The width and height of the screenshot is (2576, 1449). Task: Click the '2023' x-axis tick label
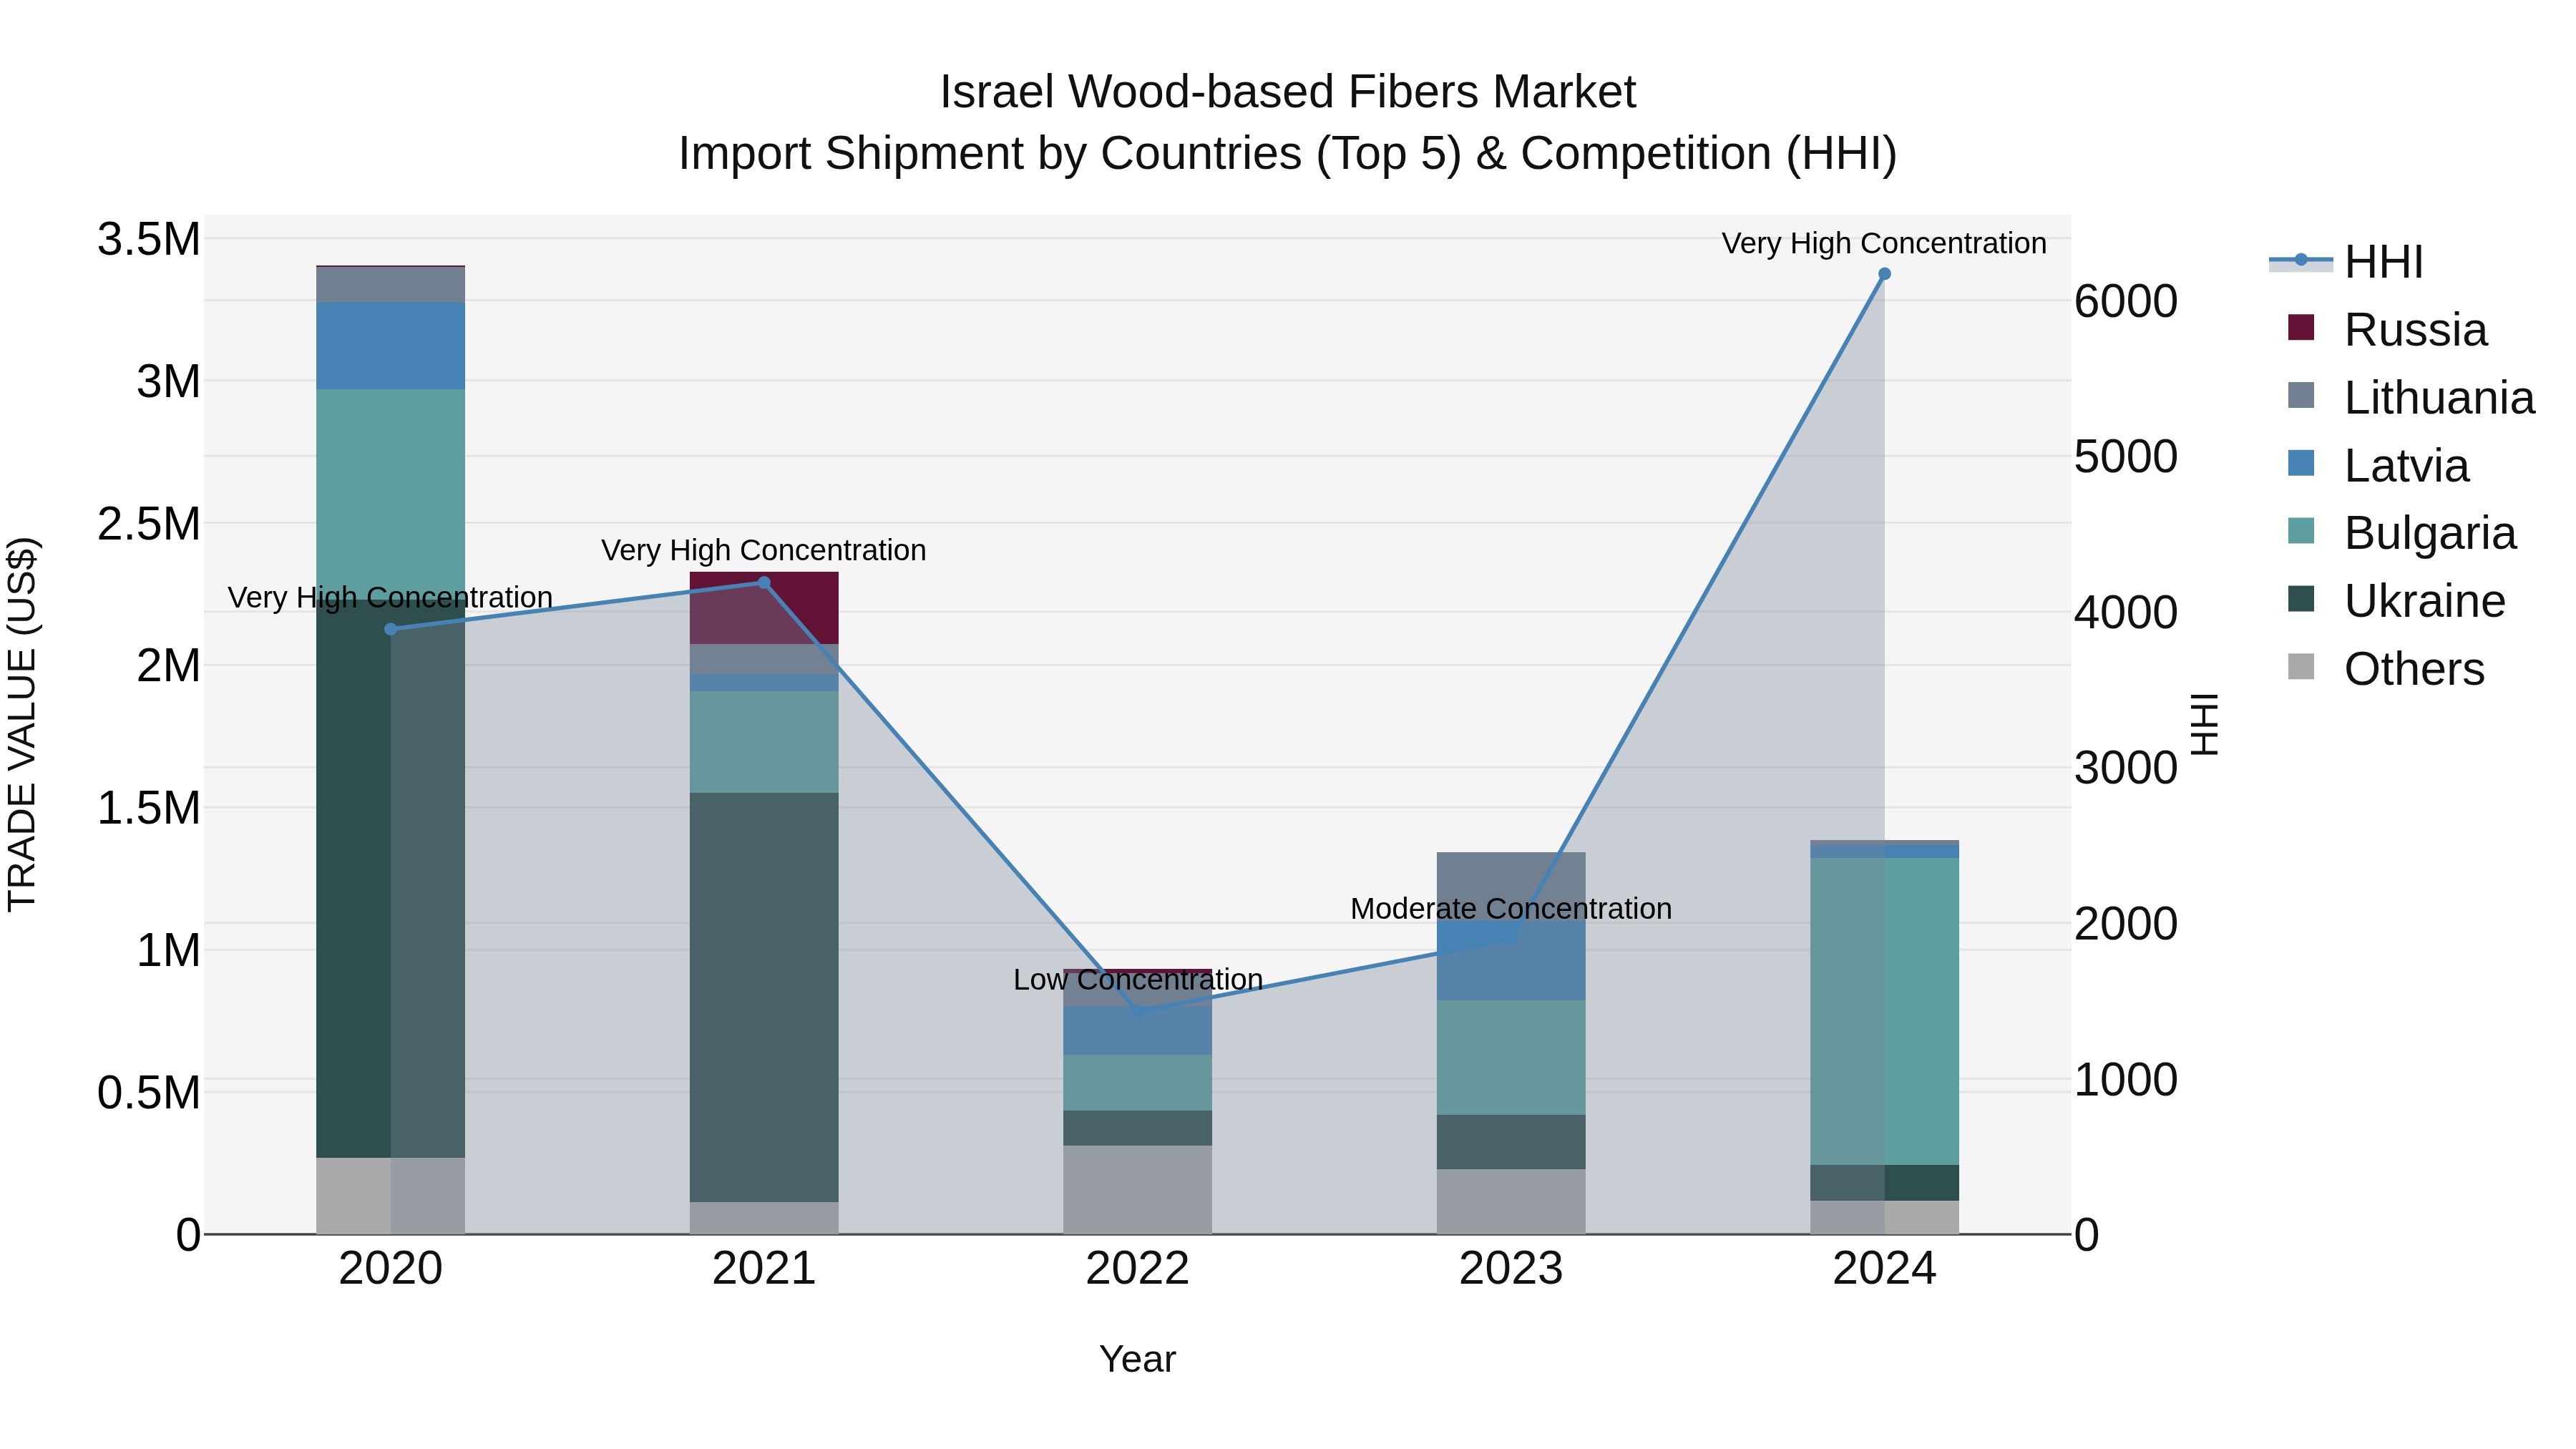click(x=1511, y=1269)
